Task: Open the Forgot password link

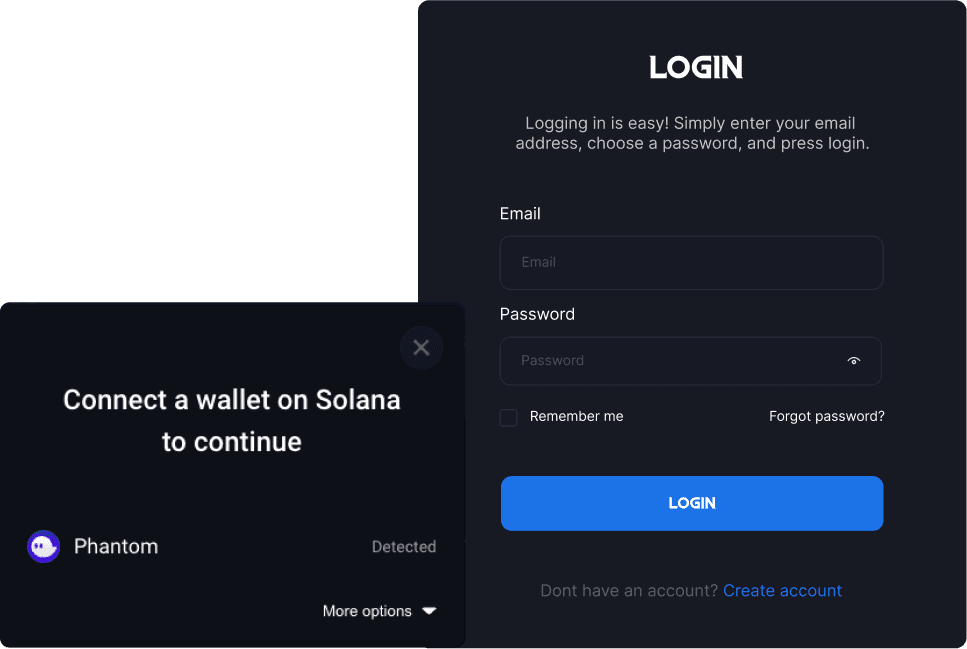Action: [x=826, y=416]
